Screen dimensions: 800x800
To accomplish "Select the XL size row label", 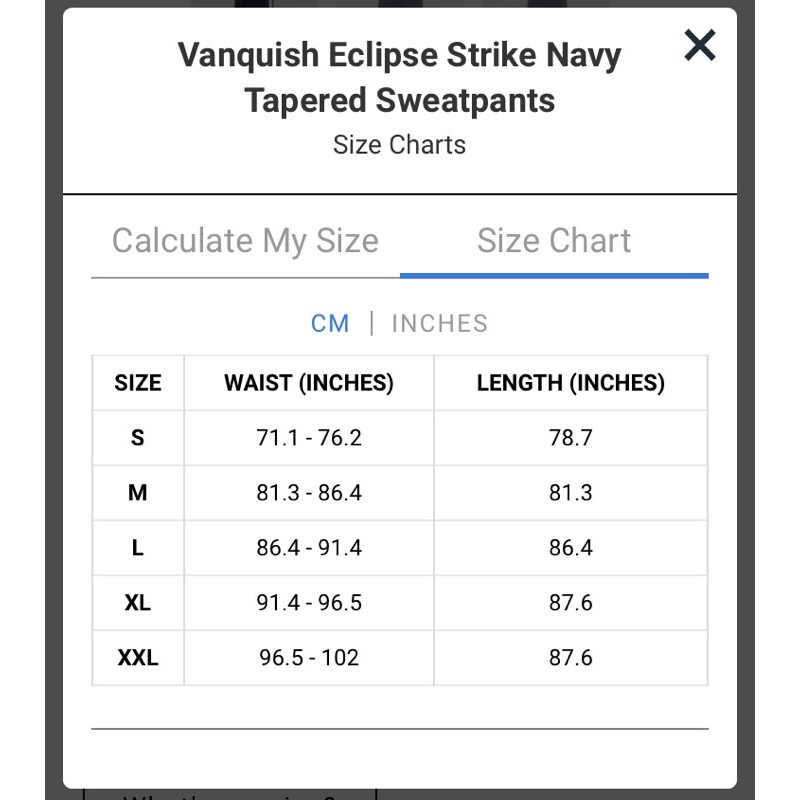I will click(x=138, y=603).
